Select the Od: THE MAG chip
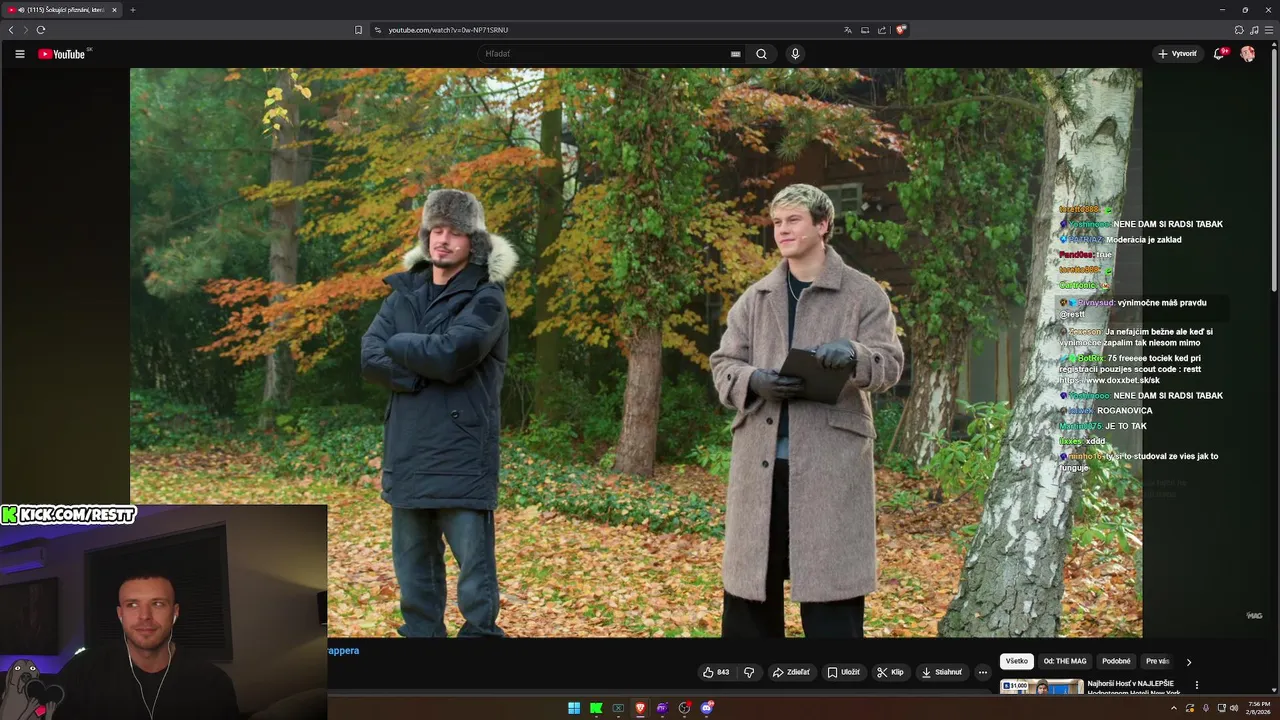1280x720 pixels. click(x=1065, y=661)
